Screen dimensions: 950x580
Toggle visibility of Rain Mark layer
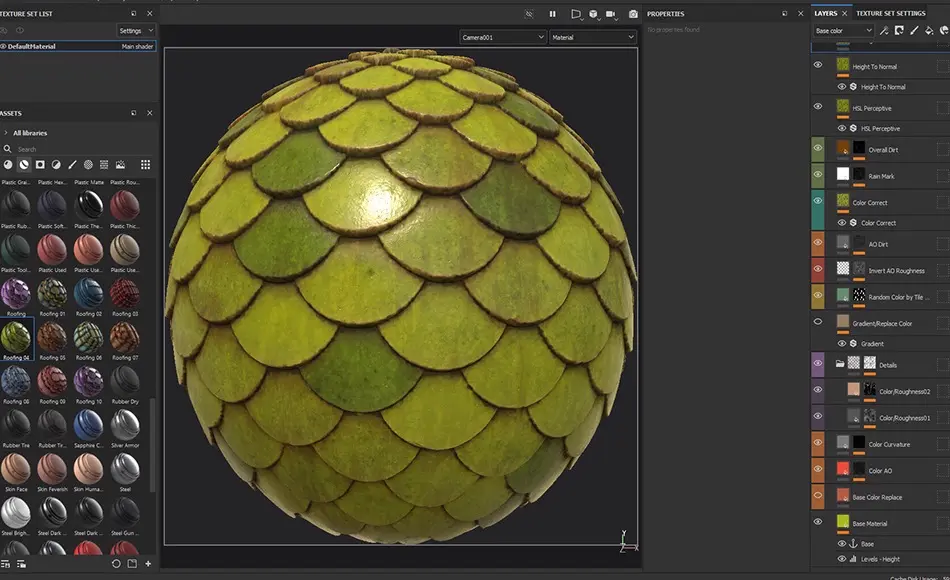817,175
